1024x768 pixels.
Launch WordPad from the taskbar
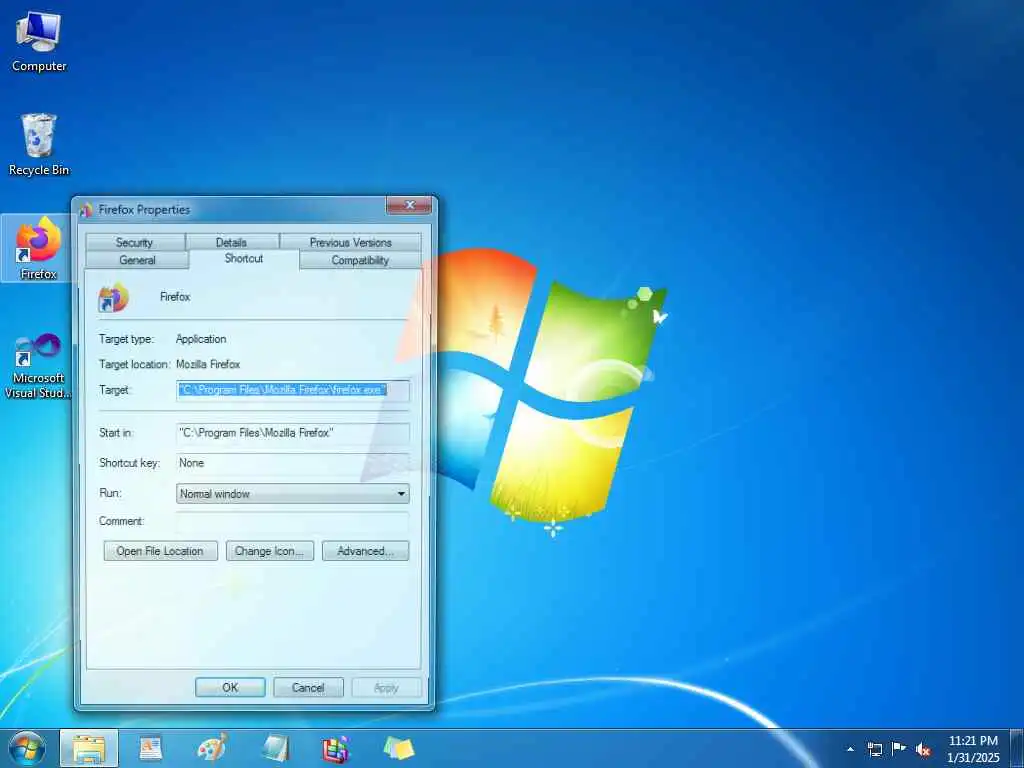pyautogui.click(x=151, y=748)
